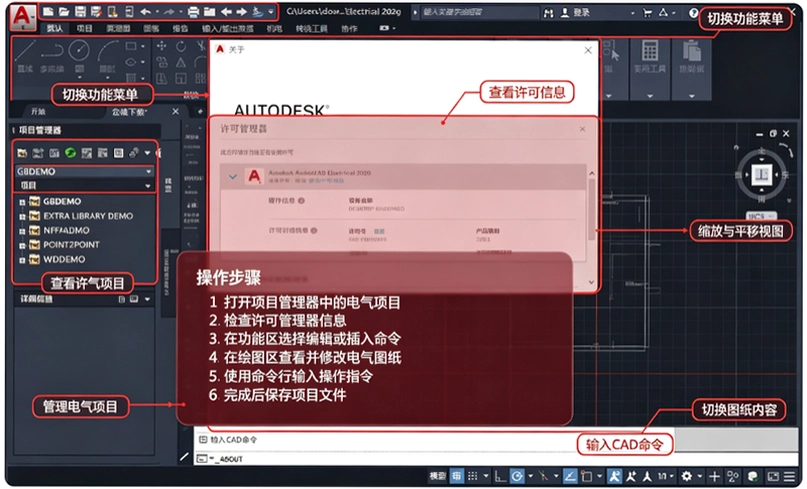Toggle object snap square icon in status bar
807x489 pixels.
point(586,476)
